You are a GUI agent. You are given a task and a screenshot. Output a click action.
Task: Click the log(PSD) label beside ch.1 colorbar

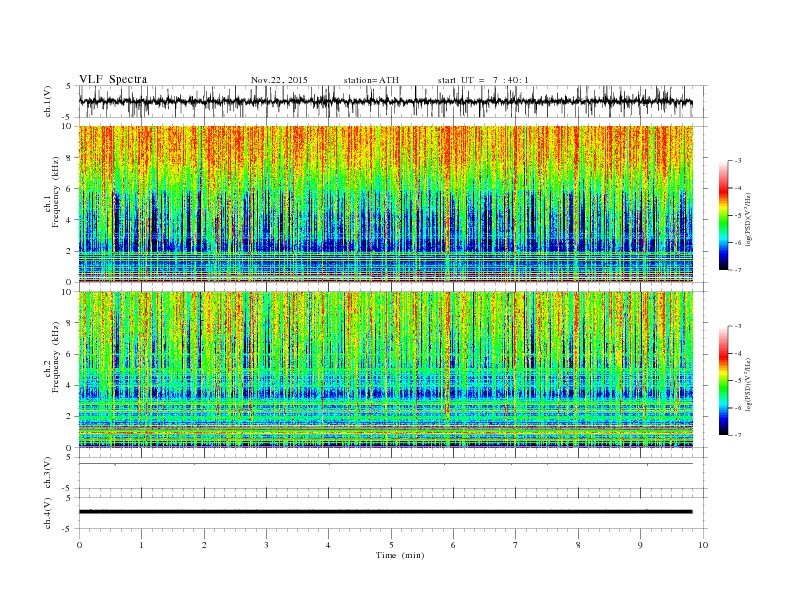749,219
